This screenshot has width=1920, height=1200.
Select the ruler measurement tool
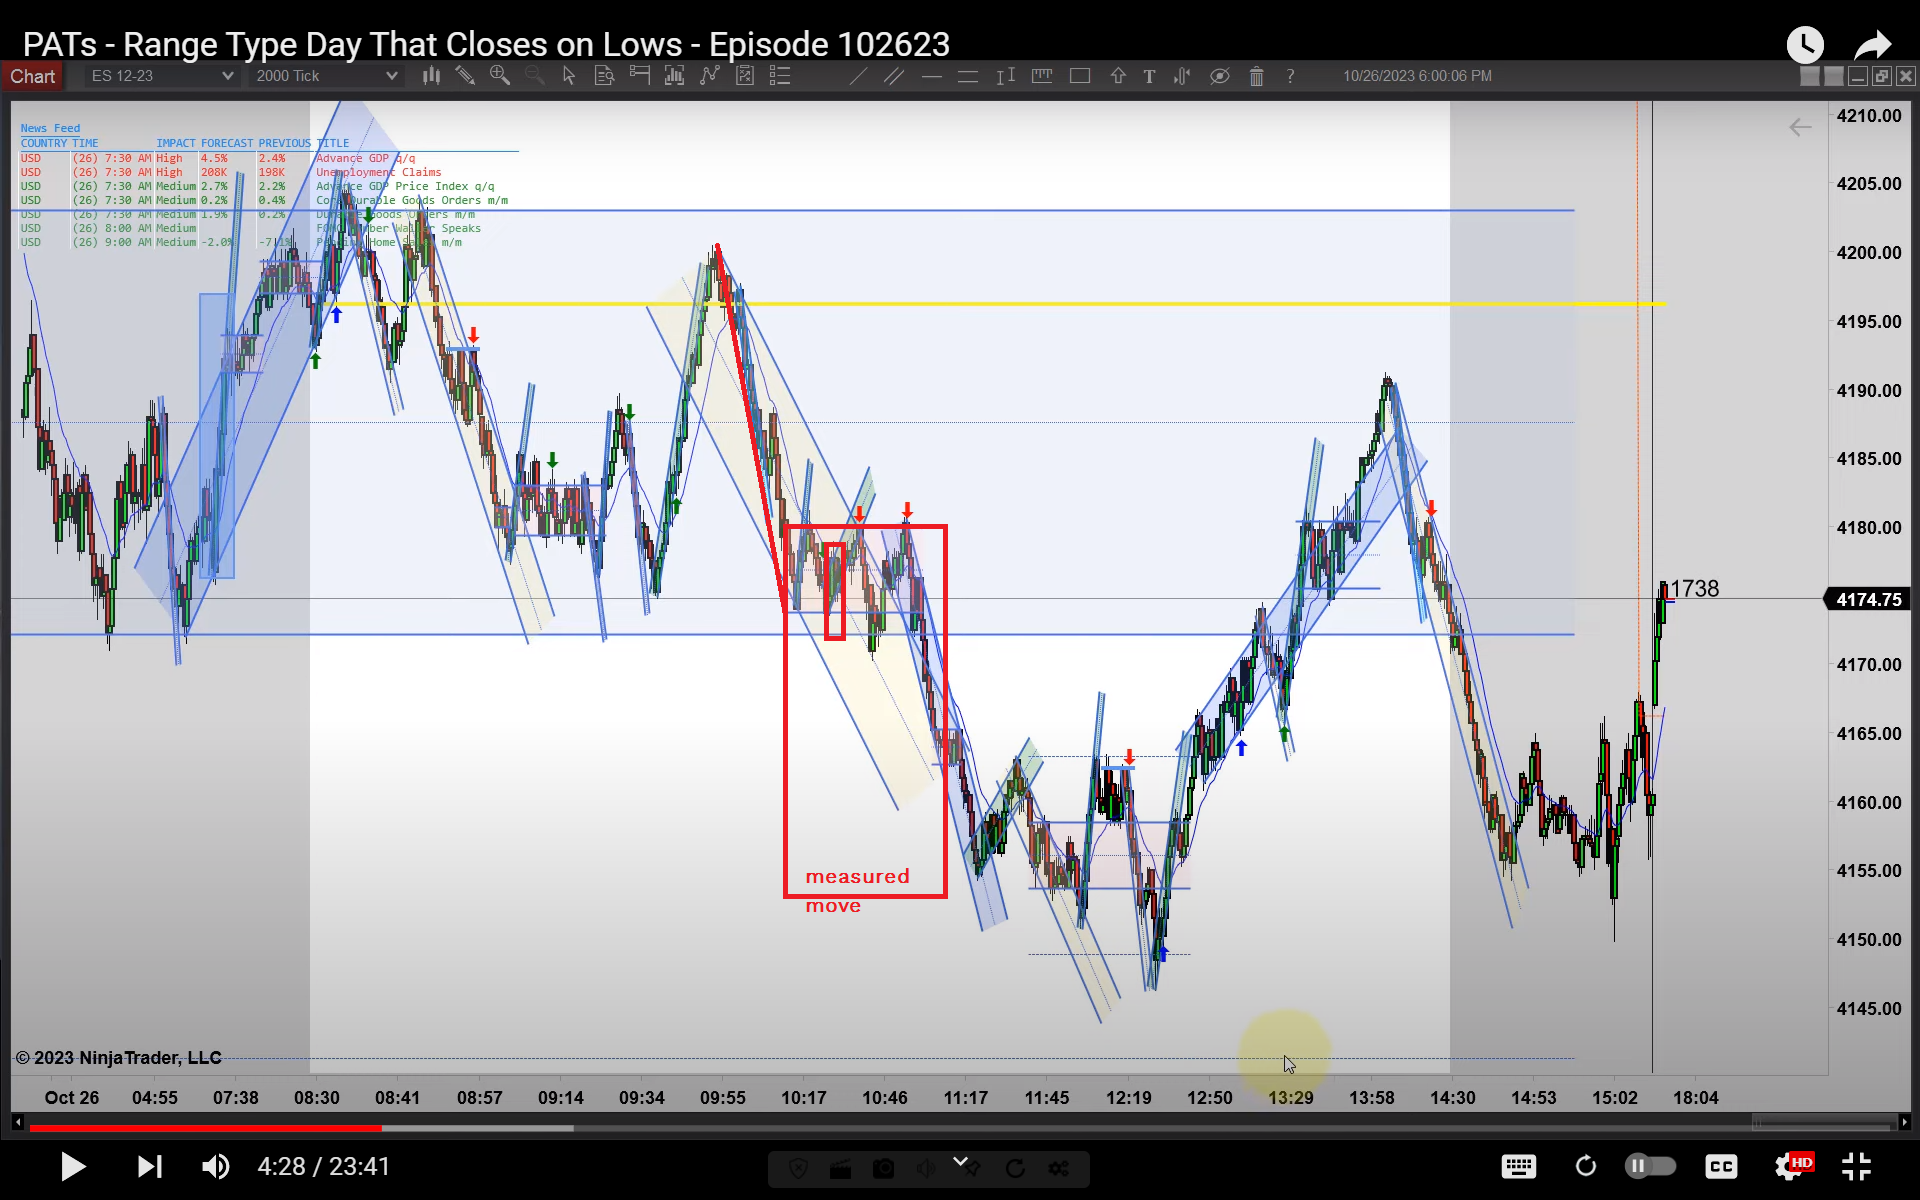(1042, 76)
